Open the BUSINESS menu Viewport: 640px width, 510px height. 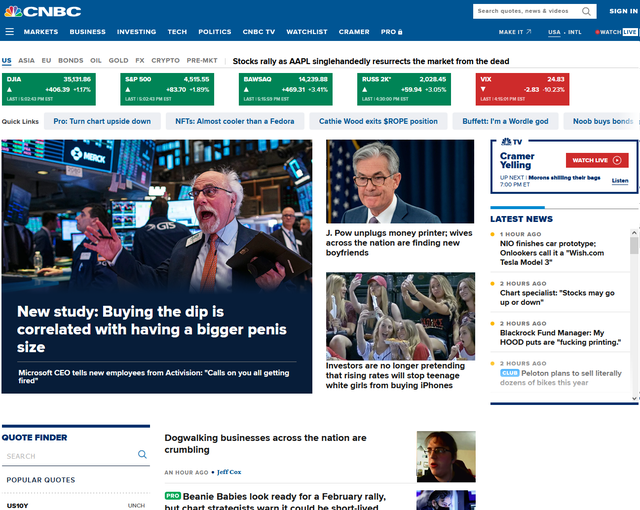(87, 32)
